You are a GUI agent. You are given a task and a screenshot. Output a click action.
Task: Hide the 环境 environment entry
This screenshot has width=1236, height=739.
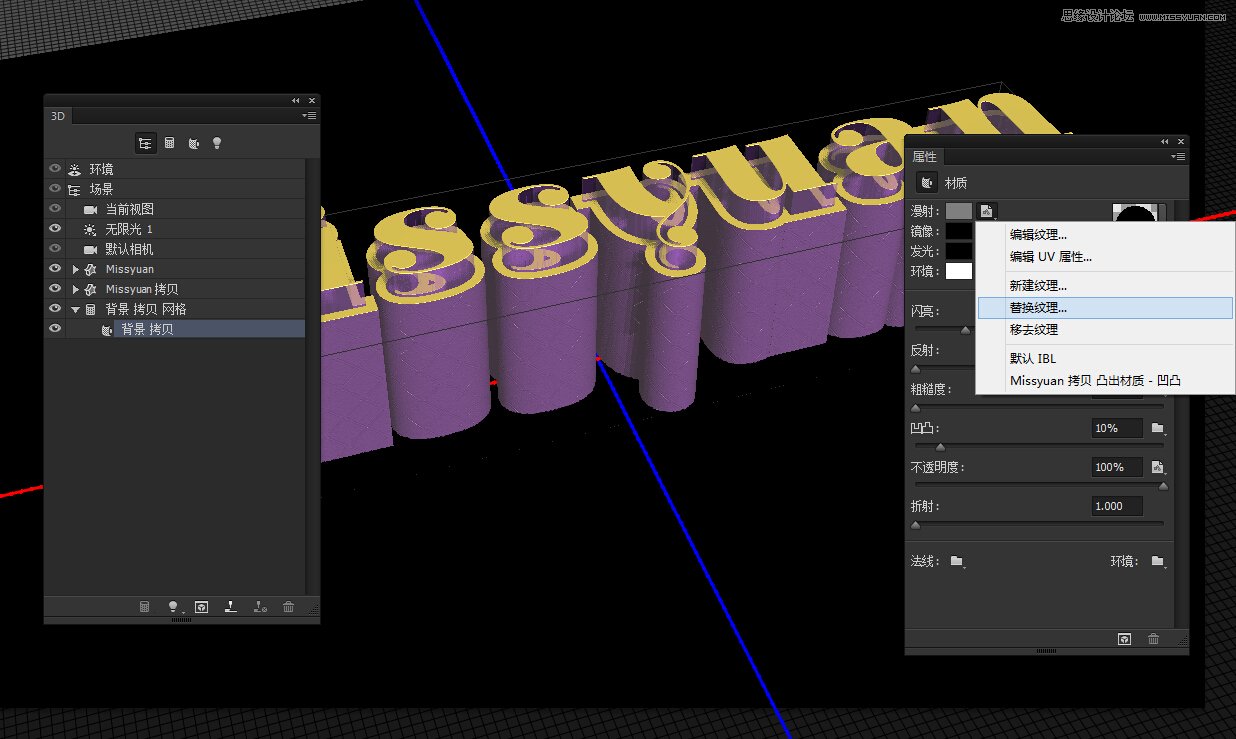point(55,168)
